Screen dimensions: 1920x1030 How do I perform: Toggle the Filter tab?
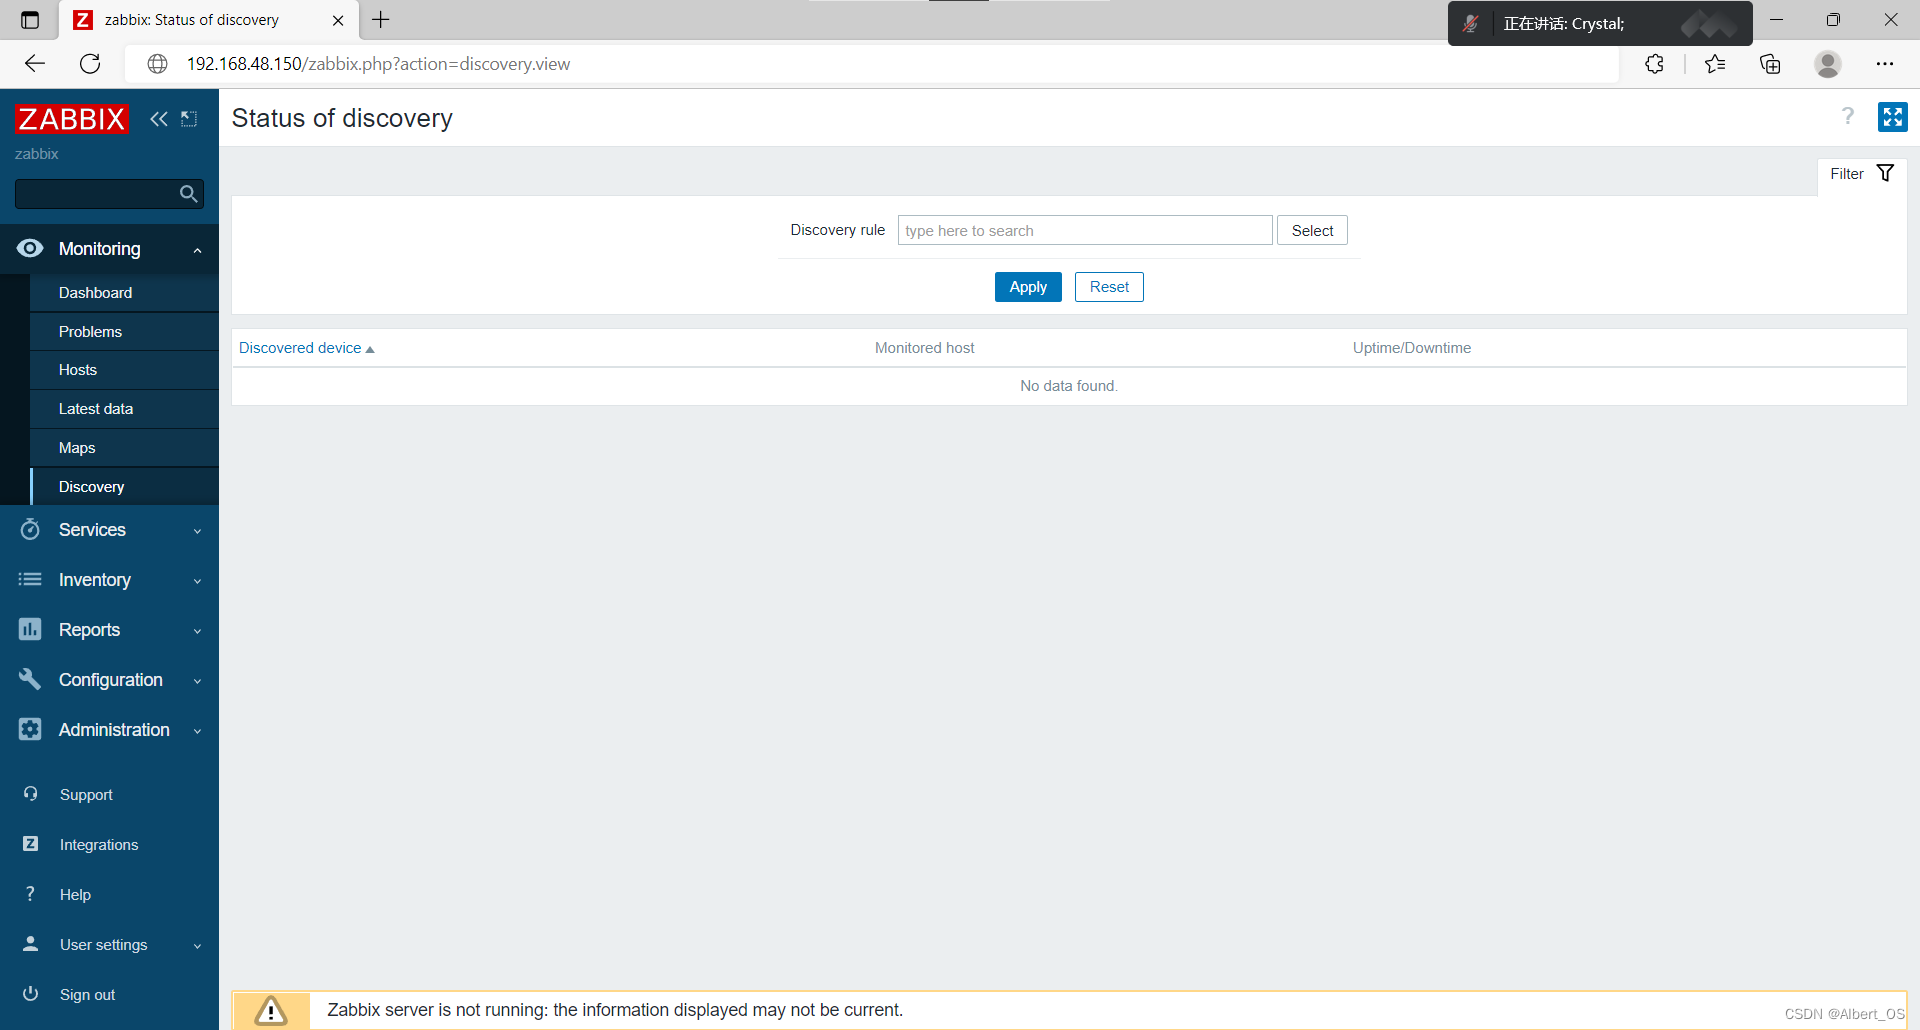pos(1862,174)
